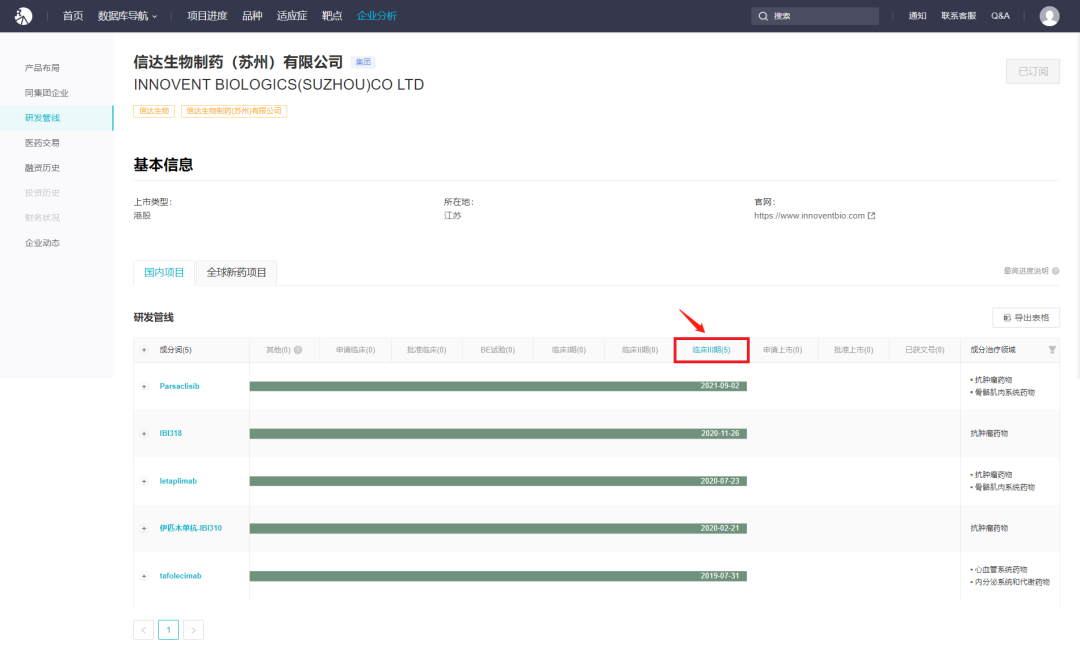Click the 已获文号(0) column header
This screenshot has height=663, width=1080.
pyautogui.click(x=924, y=350)
